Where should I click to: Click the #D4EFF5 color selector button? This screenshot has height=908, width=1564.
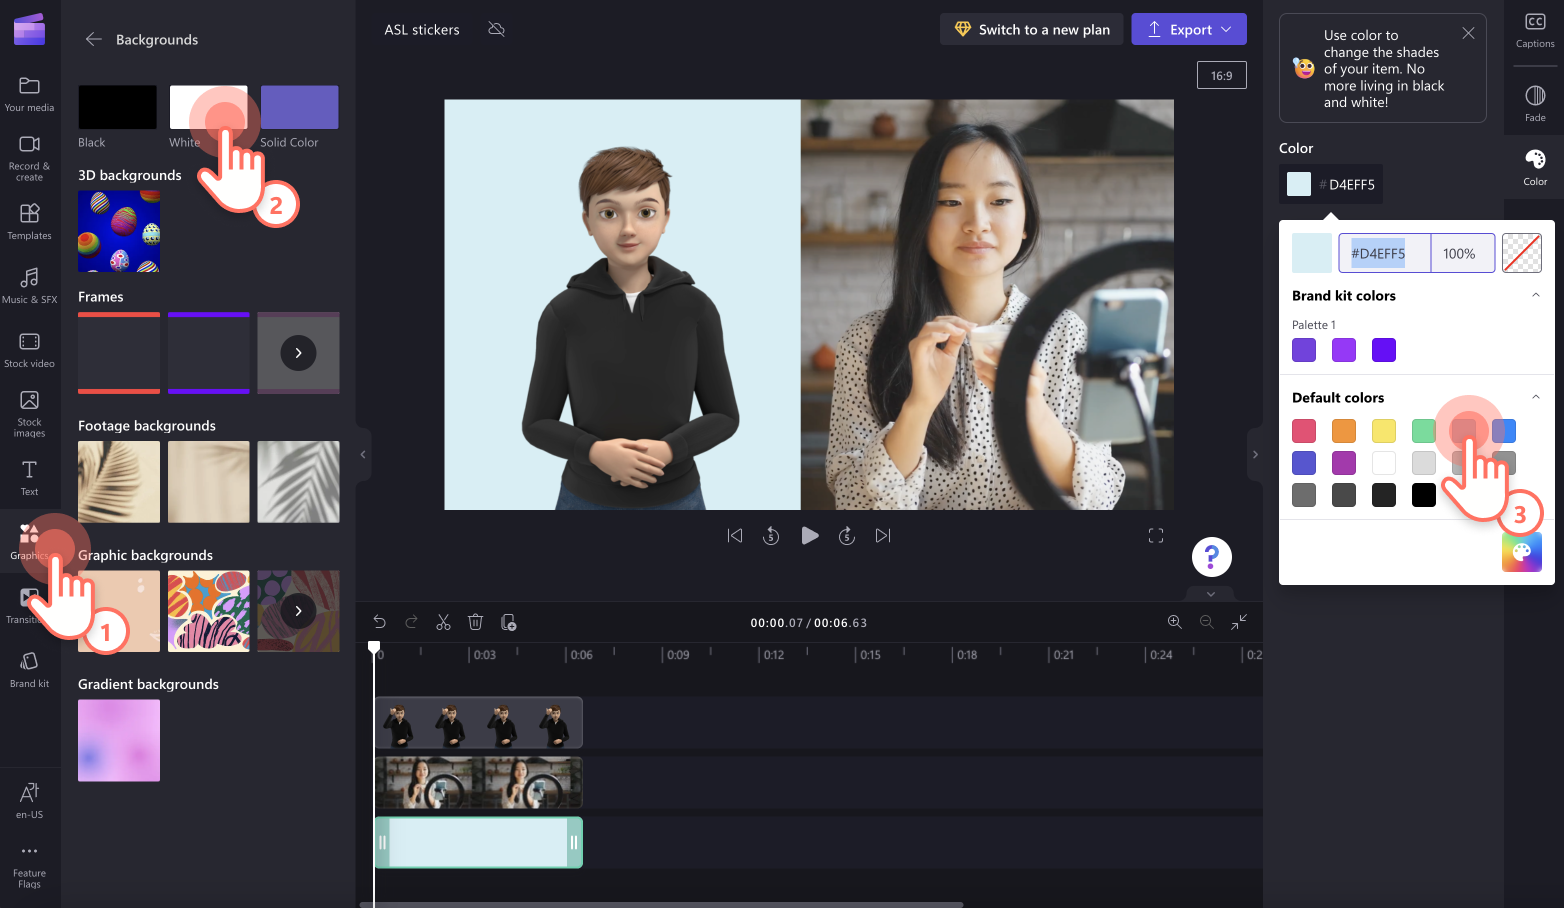pos(1331,184)
